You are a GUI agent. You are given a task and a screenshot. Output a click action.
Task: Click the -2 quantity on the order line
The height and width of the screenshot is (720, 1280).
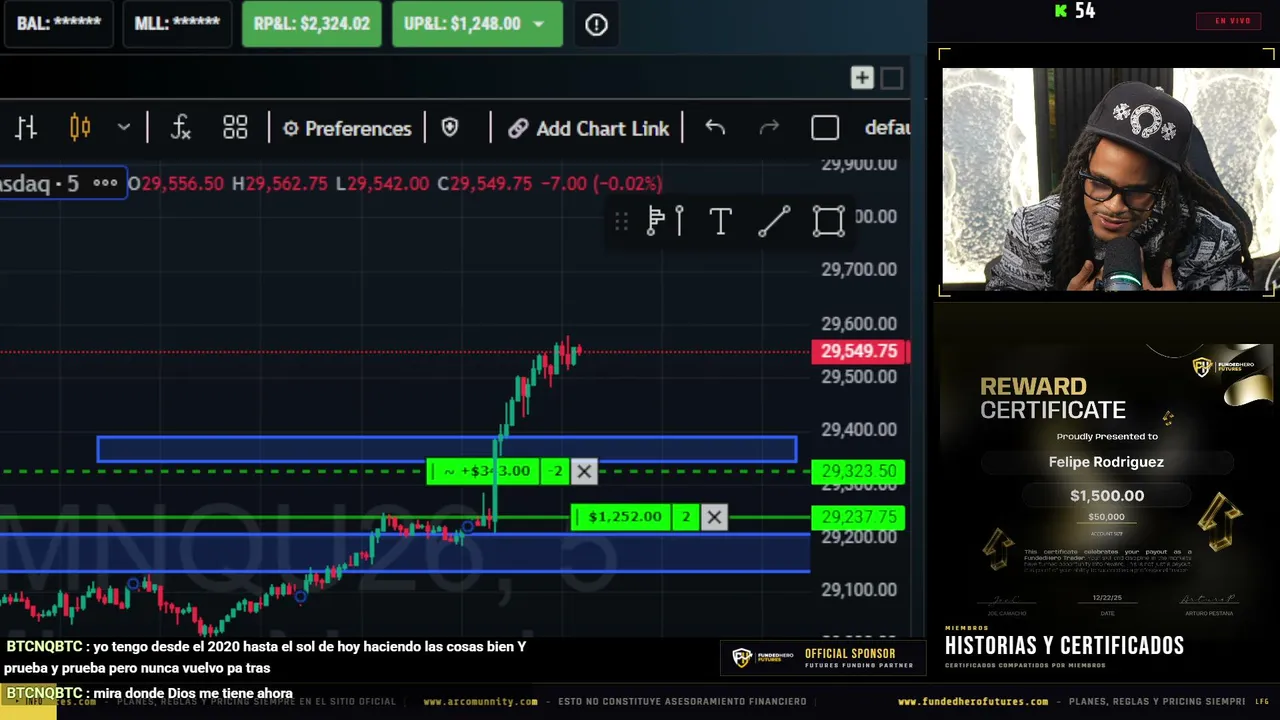(555, 471)
